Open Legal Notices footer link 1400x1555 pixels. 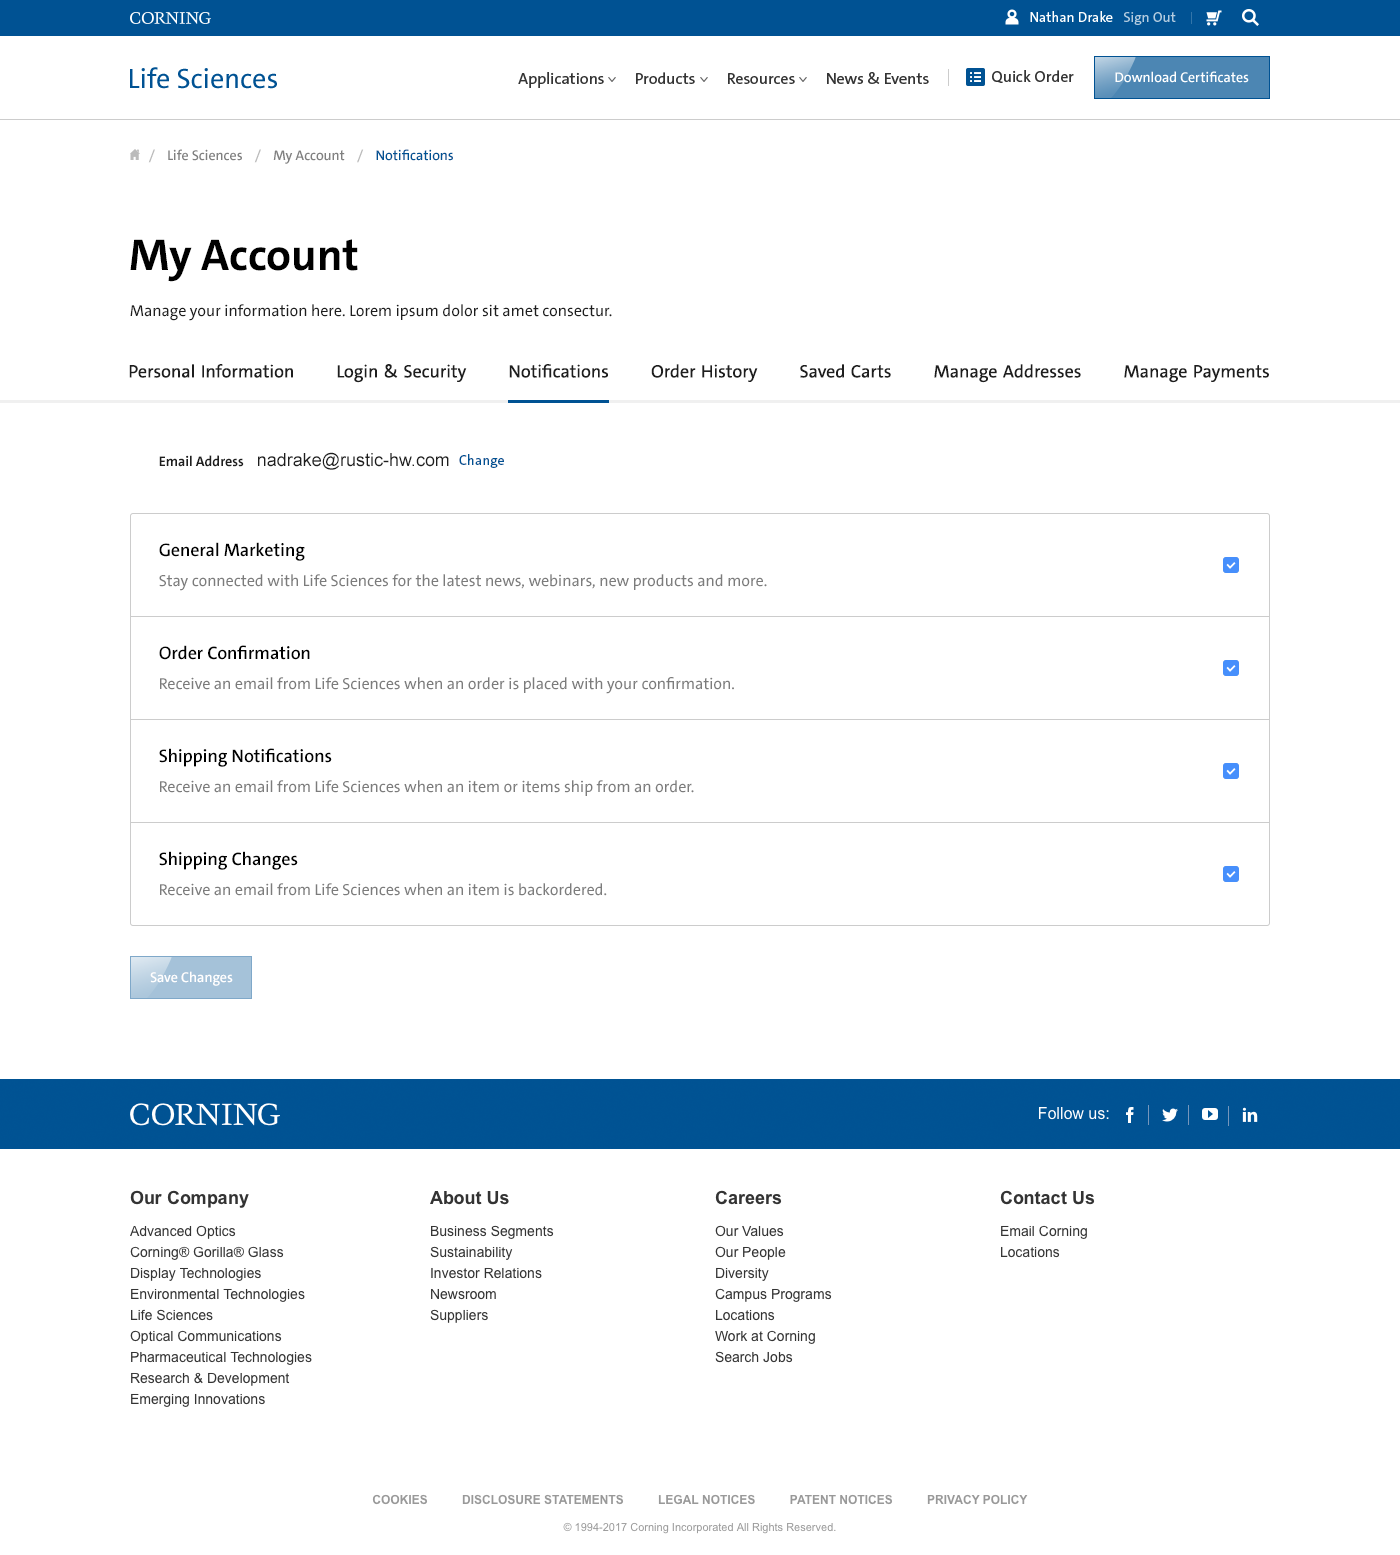[706, 1500]
